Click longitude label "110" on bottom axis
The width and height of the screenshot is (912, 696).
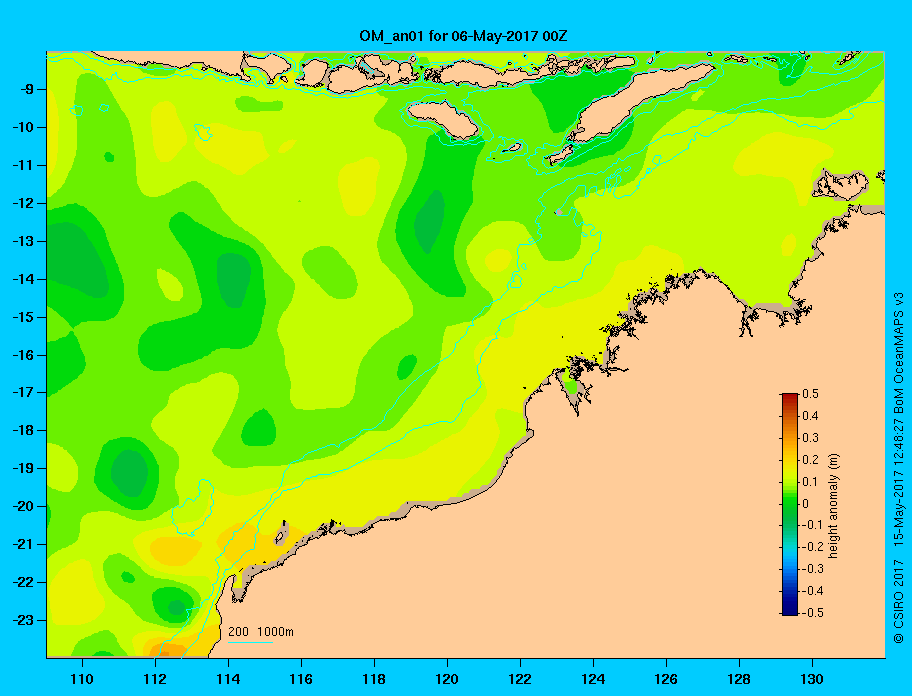tap(82, 679)
